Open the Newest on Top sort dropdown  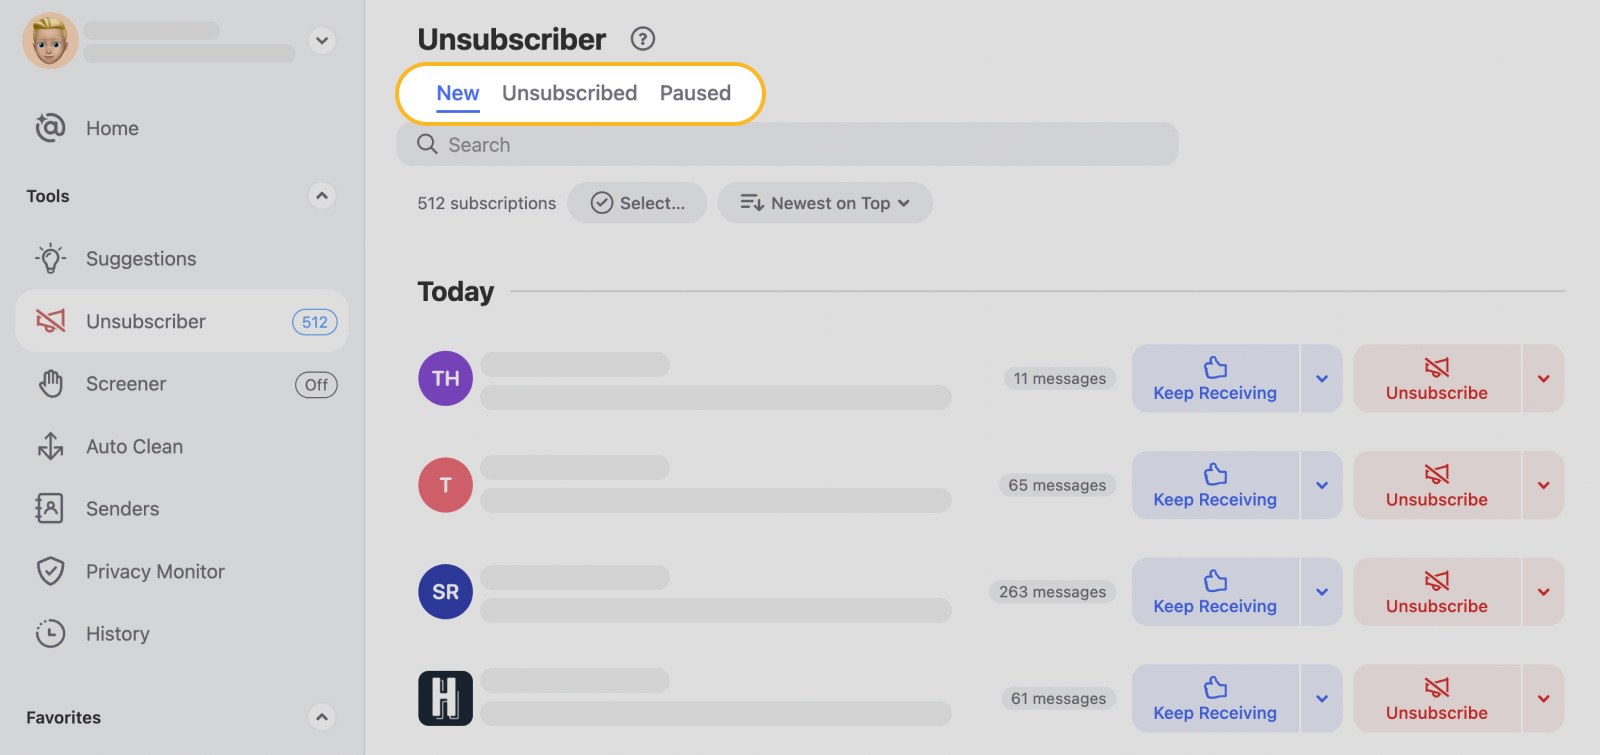[x=825, y=203]
